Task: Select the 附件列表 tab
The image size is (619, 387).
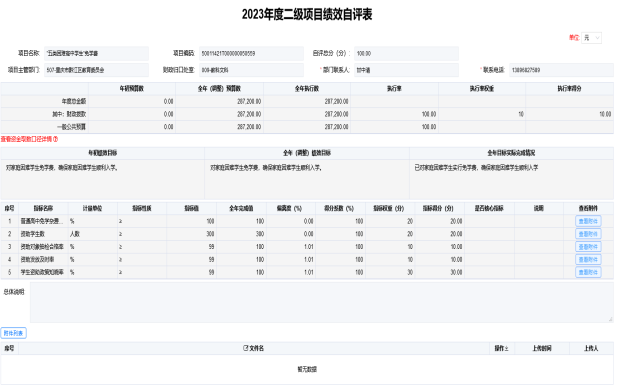Action: (13, 333)
